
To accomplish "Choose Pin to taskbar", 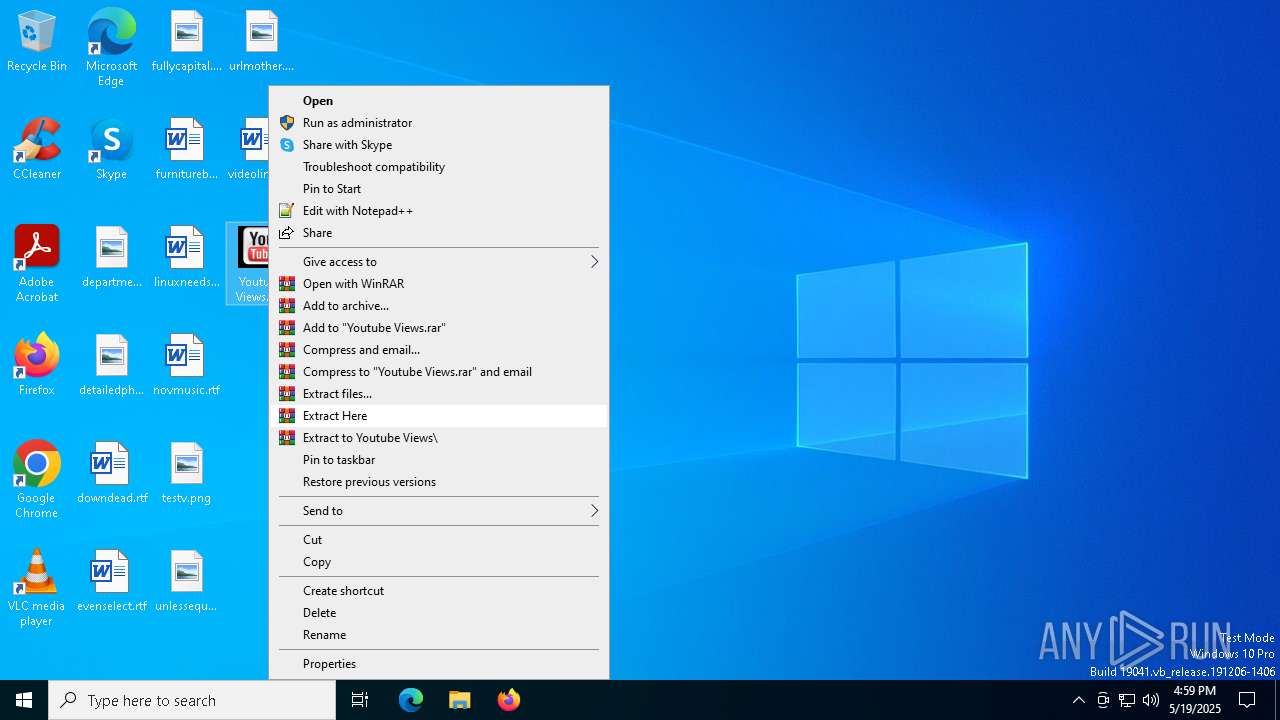I will [x=439, y=460].
